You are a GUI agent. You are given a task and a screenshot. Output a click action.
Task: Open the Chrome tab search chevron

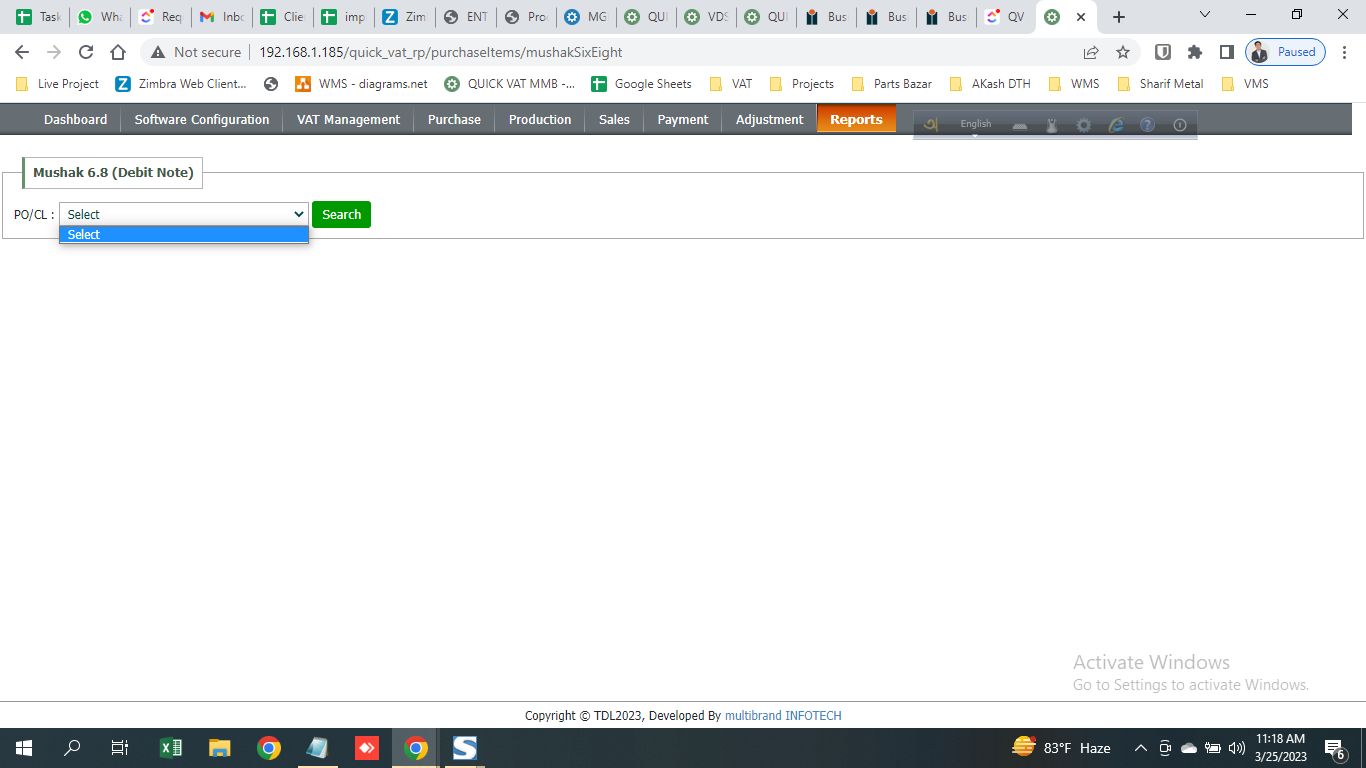(1205, 15)
